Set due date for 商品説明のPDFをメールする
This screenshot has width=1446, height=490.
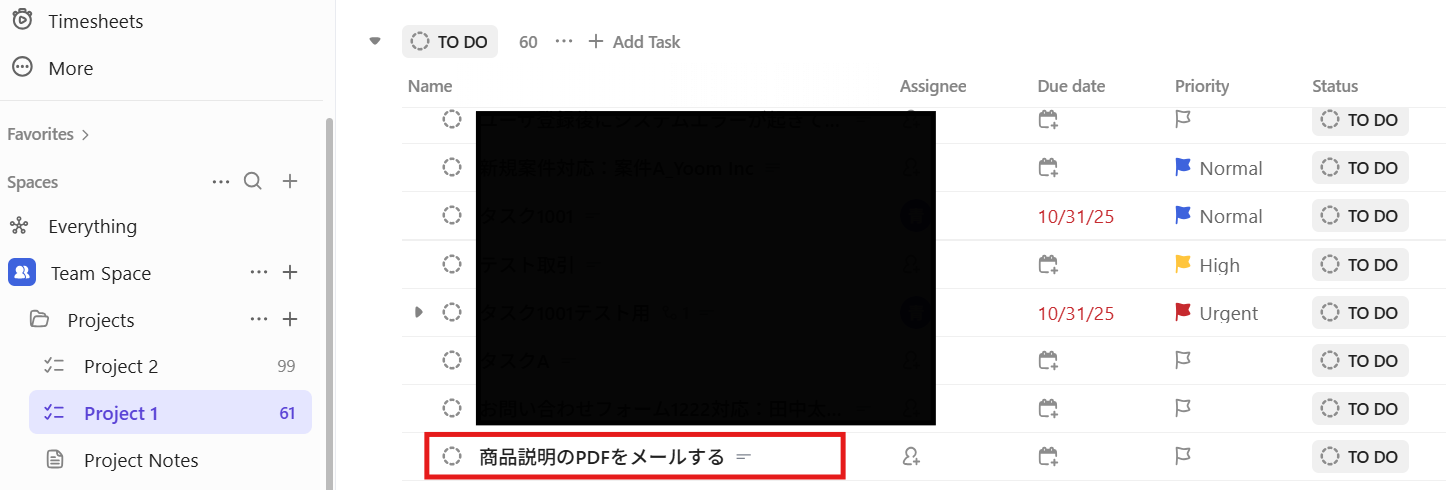tap(1048, 457)
